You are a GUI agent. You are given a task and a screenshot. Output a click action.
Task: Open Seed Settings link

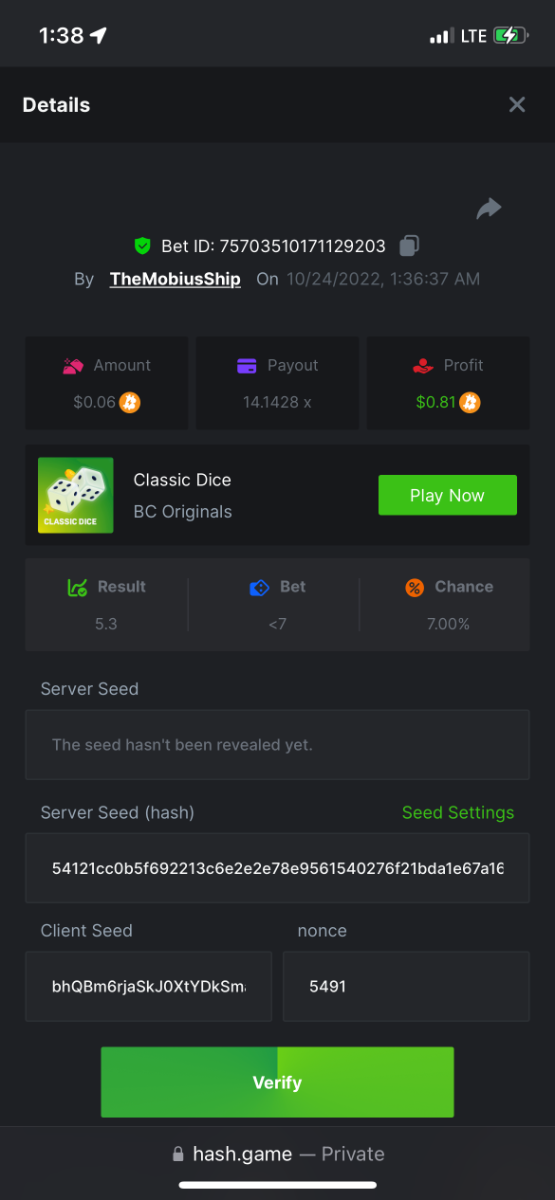tap(458, 813)
